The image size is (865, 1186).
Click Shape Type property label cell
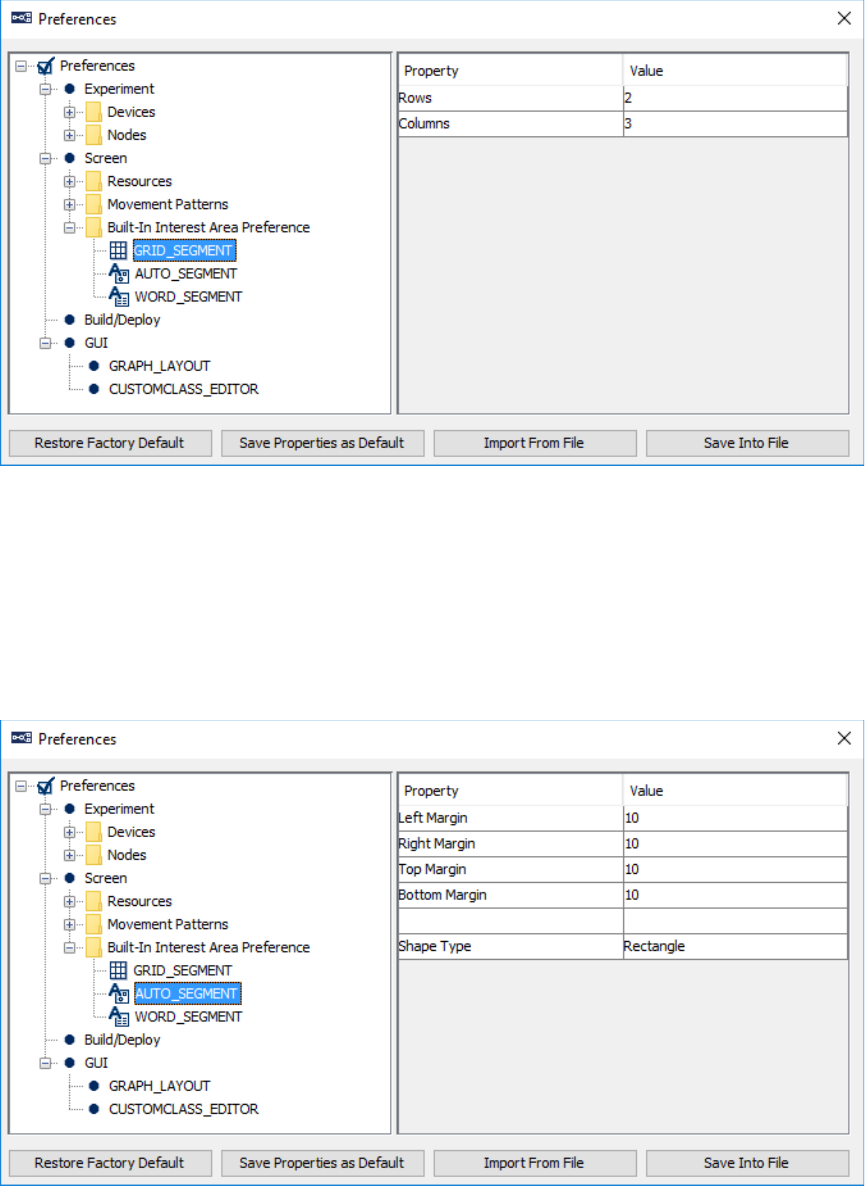511,946
